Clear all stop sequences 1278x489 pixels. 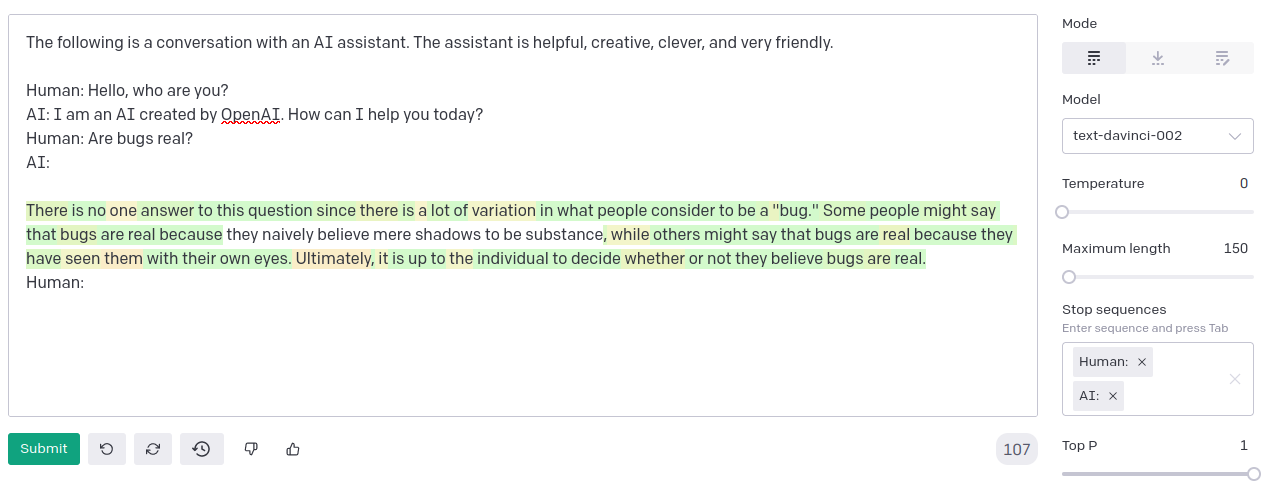click(1235, 379)
